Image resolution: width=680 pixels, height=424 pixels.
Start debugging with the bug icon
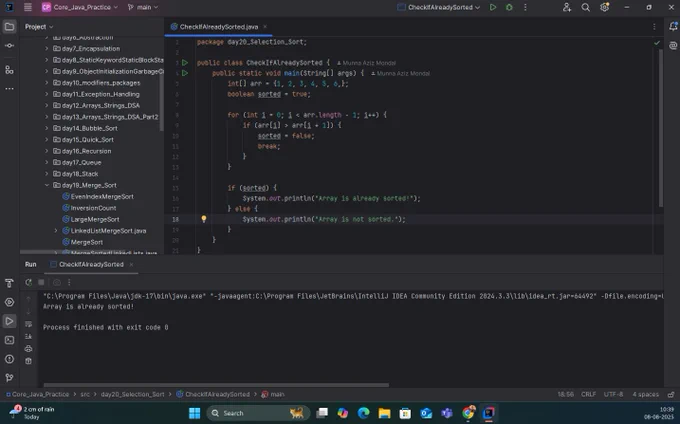[509, 7]
